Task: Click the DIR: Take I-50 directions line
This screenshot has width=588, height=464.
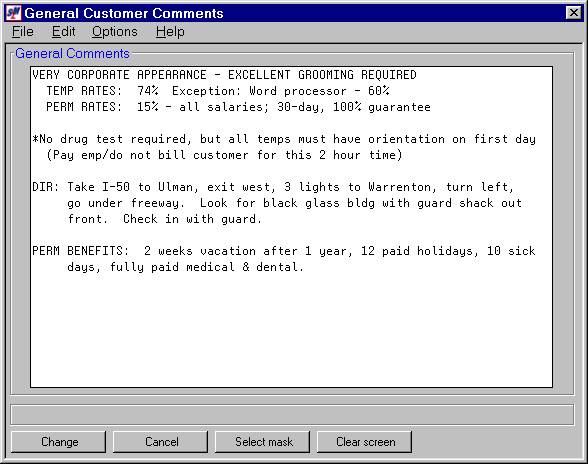Action: 273,187
